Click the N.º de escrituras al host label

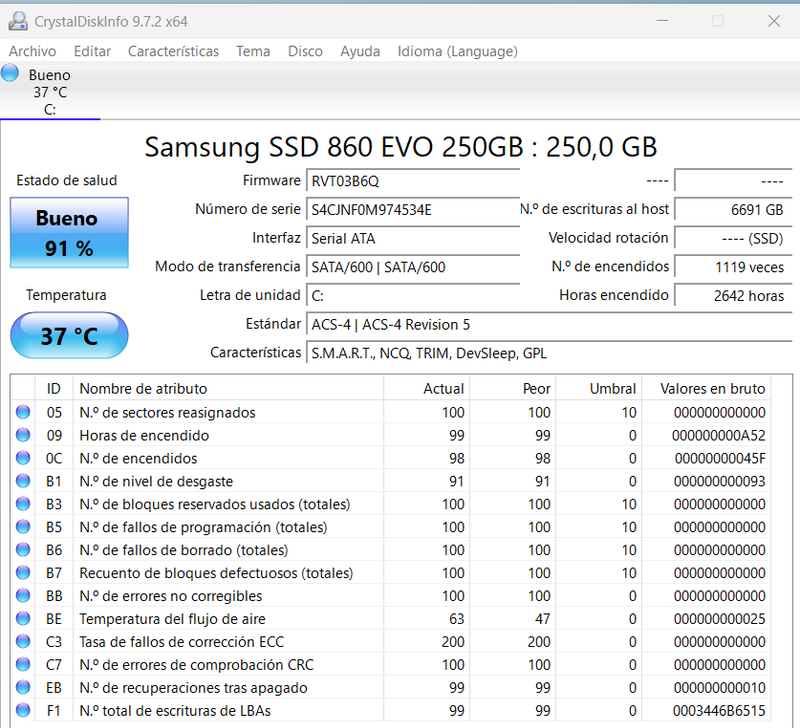[594, 209]
